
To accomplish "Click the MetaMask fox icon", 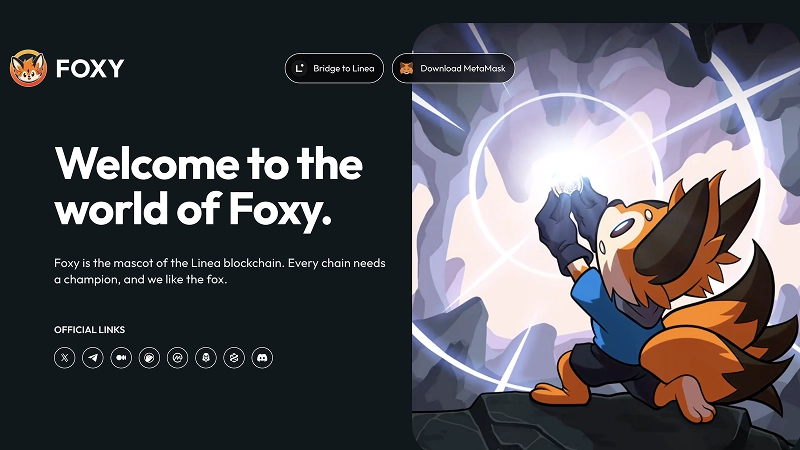I will pyautogui.click(x=406, y=68).
